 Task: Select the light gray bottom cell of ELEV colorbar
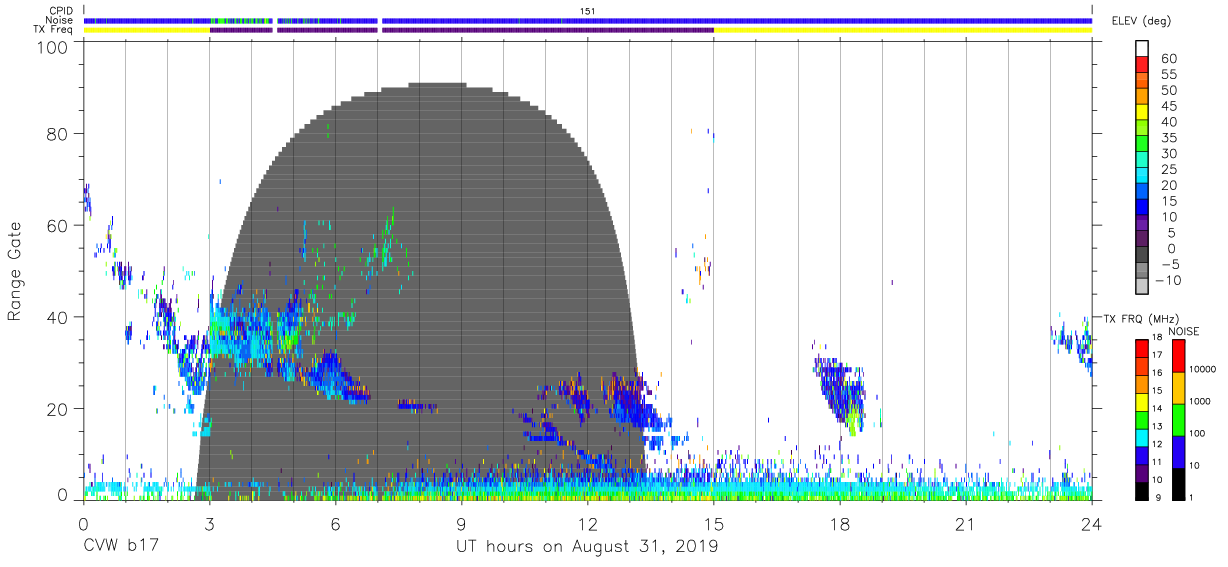coord(1141,288)
